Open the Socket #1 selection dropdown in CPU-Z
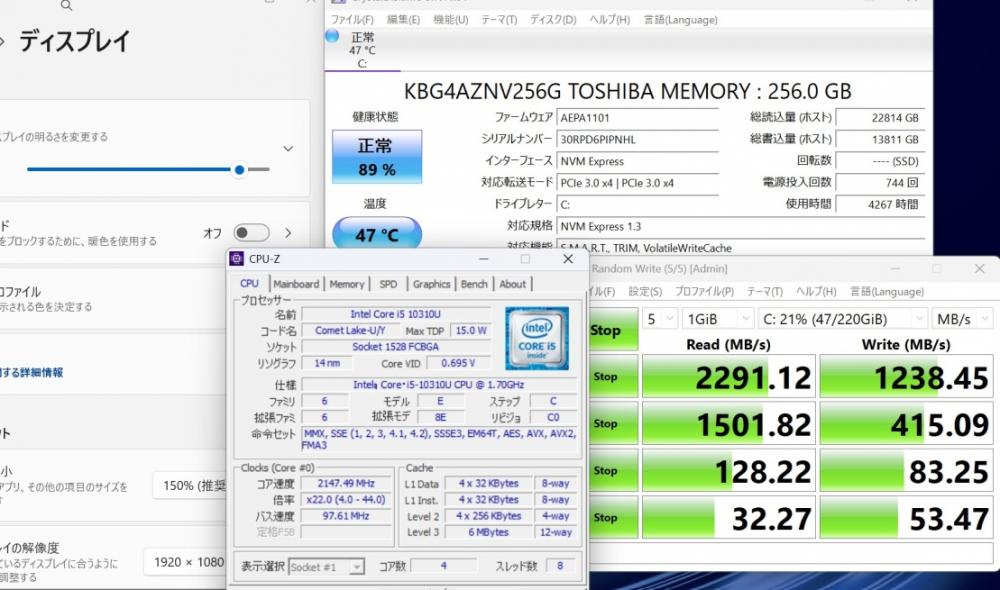 coord(326,566)
